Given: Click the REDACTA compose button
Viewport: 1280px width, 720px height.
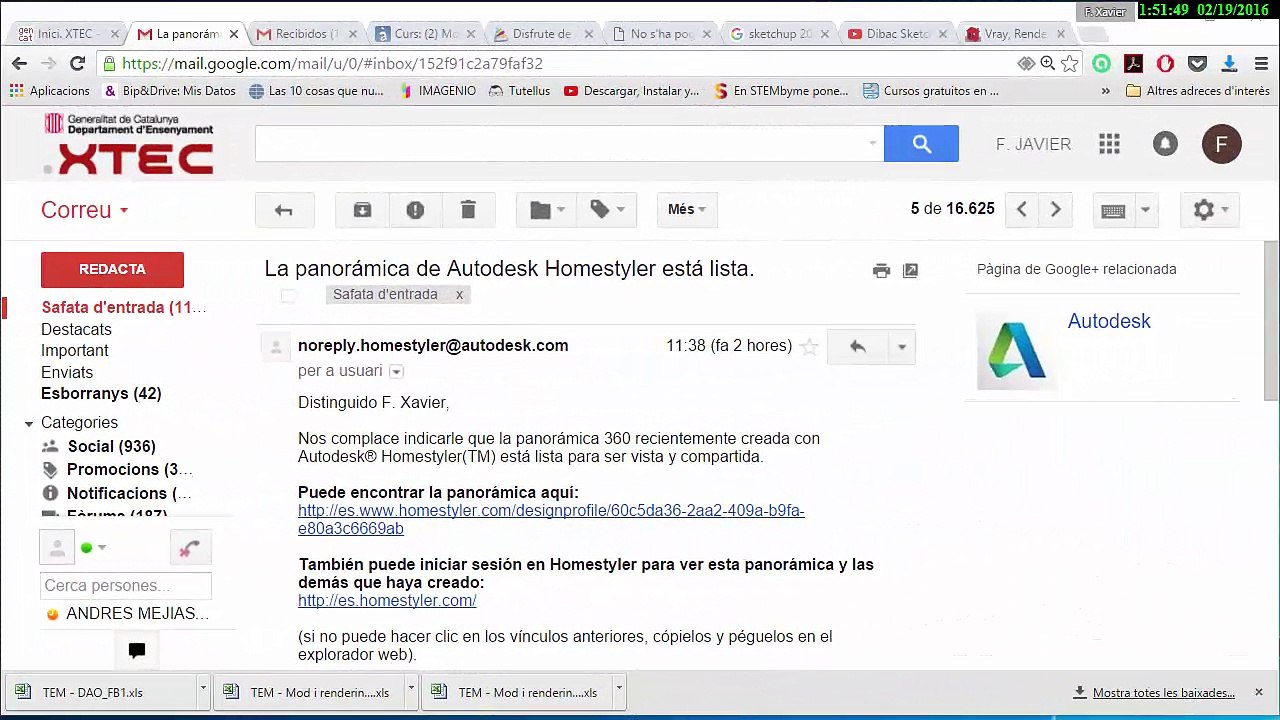Looking at the screenshot, I should tap(112, 269).
